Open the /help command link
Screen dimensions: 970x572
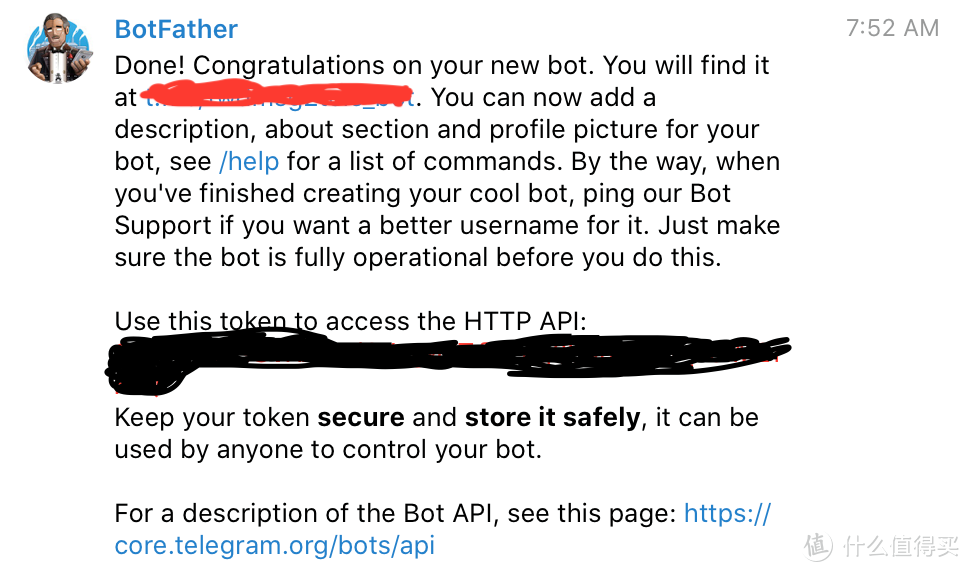click(249, 161)
